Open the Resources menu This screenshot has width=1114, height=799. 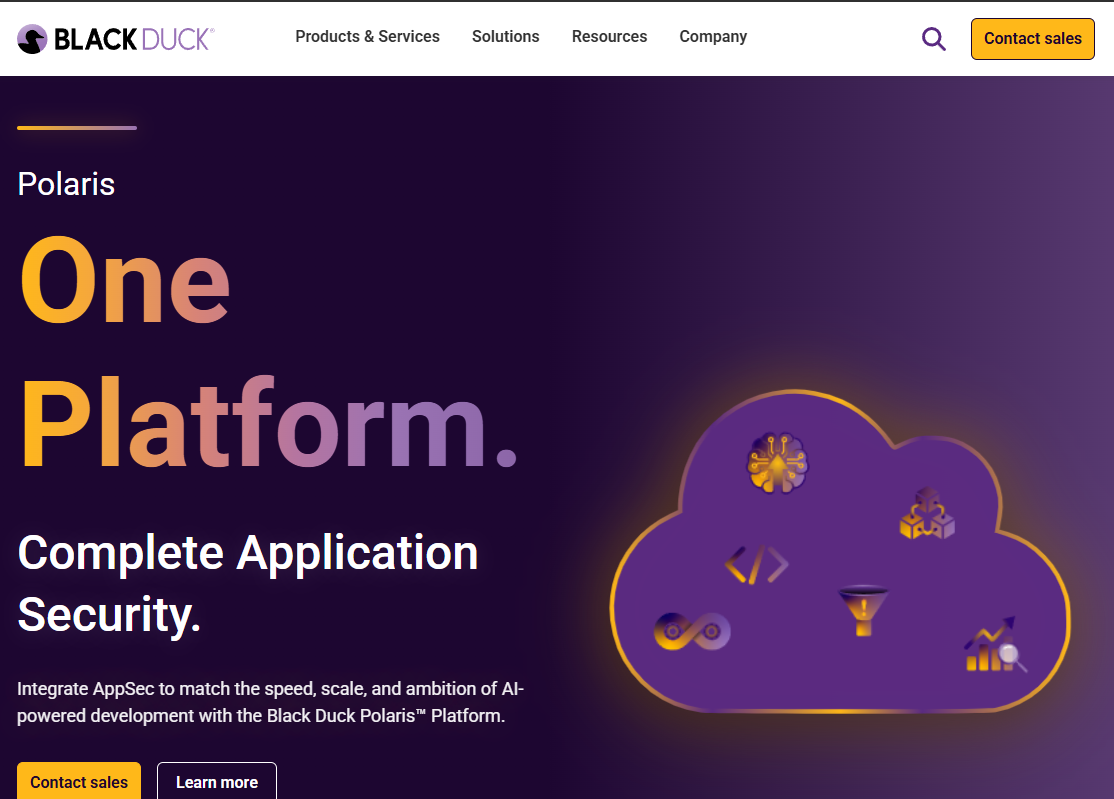pyautogui.click(x=610, y=36)
